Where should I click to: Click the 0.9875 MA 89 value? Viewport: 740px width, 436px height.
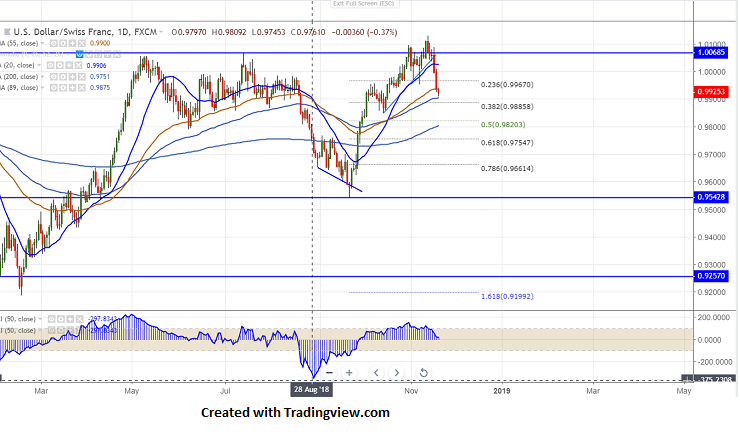pos(100,88)
